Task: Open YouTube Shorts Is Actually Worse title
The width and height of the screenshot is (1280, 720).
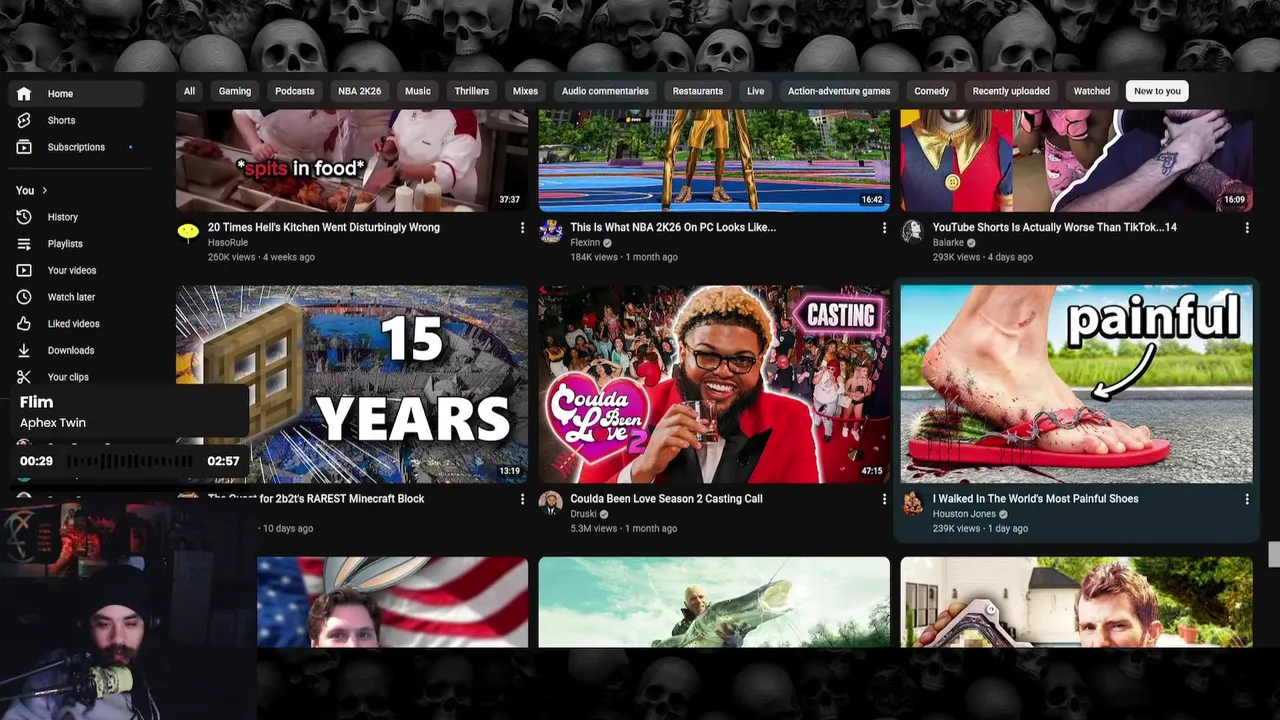Action: pyautogui.click(x=1055, y=227)
